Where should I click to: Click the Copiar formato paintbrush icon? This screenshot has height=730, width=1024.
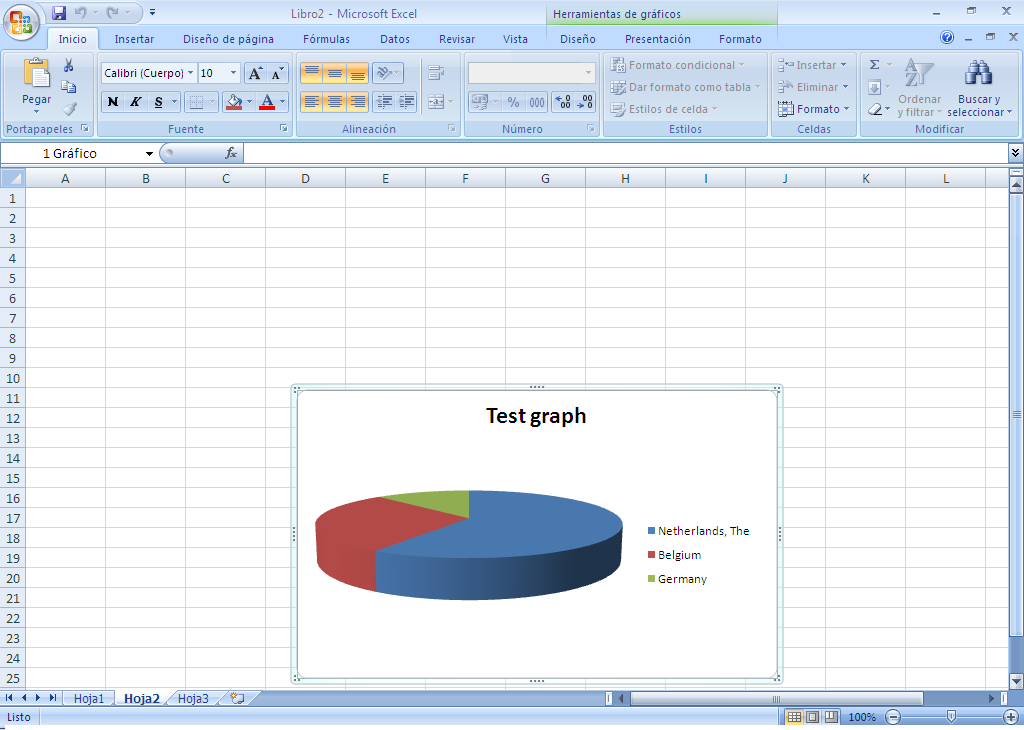[68, 109]
